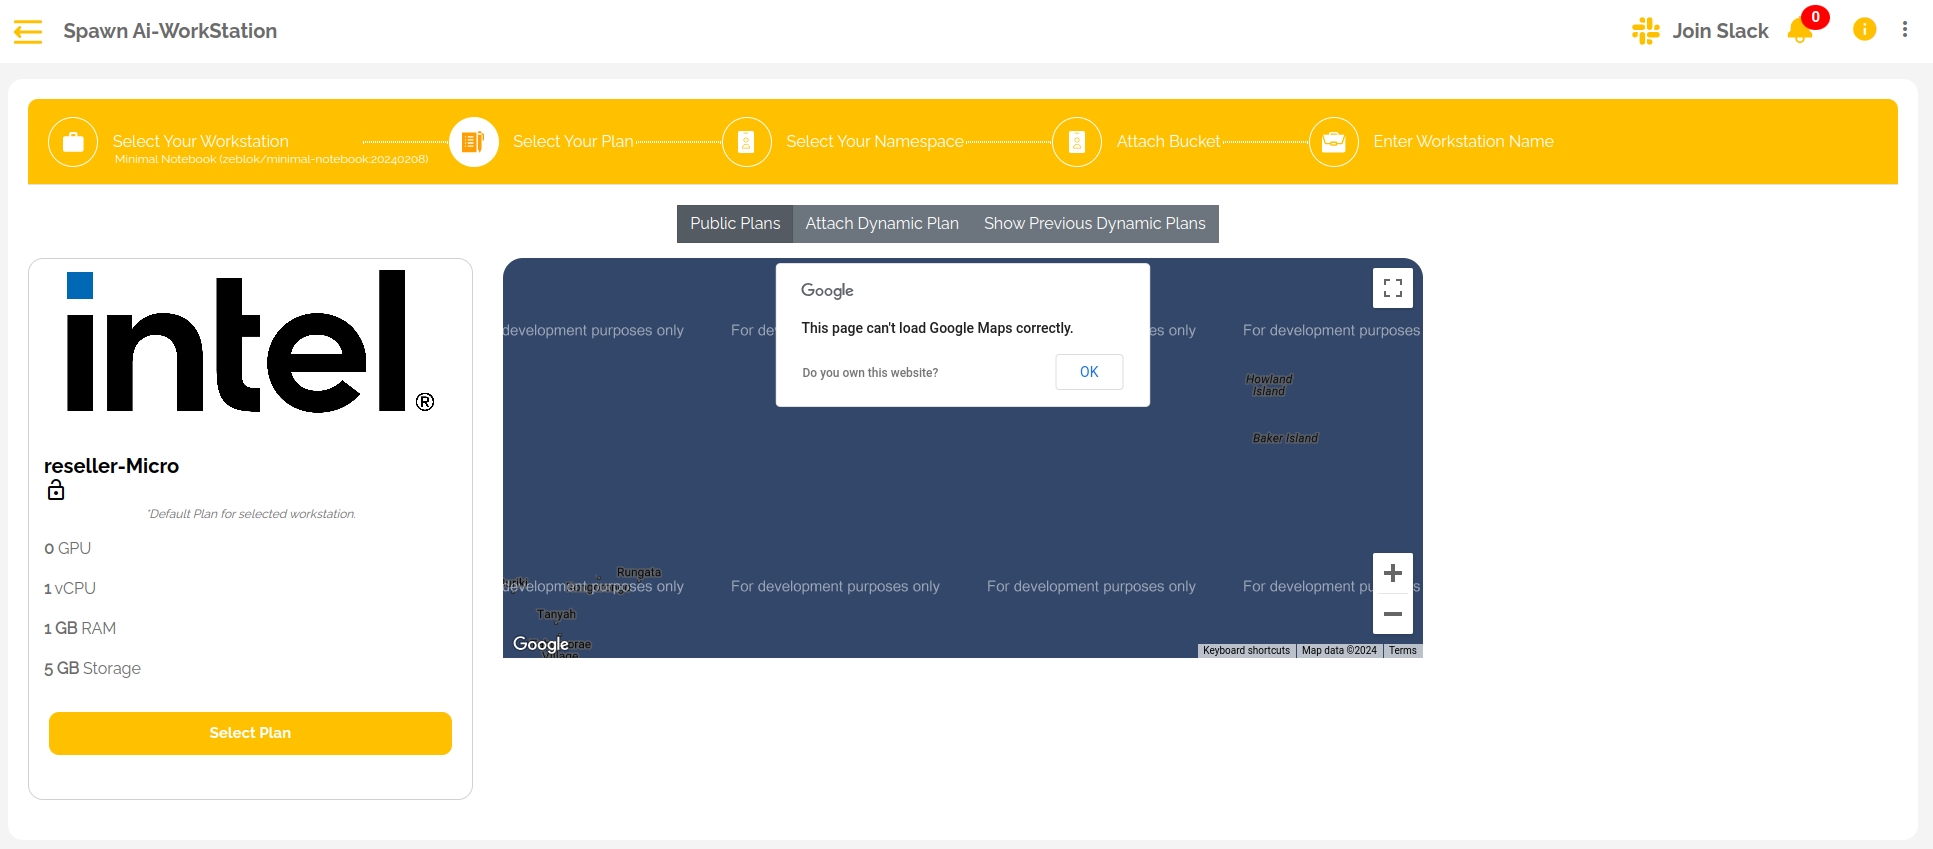Click the Select Your Plan step icon

[473, 142]
